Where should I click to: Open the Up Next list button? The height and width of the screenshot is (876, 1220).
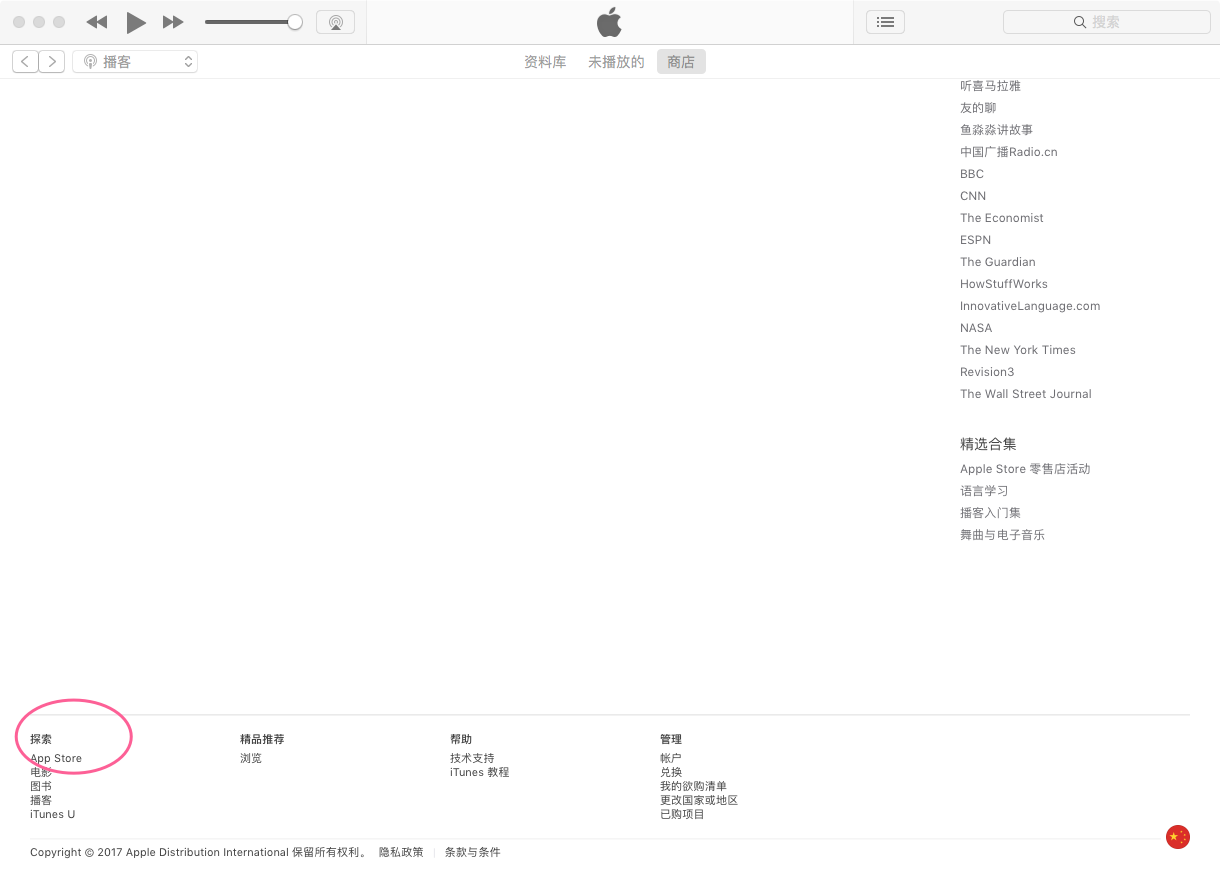point(885,22)
